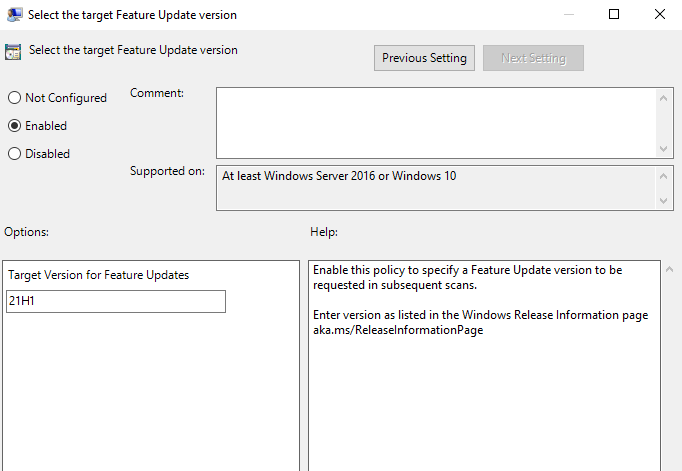
Task: Click the Supported on scroll-down arrow
Action: [x=665, y=201]
